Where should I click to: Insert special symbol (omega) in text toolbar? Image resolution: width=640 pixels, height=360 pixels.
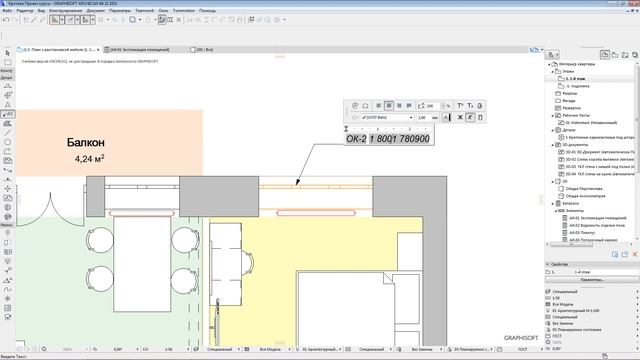(365, 106)
